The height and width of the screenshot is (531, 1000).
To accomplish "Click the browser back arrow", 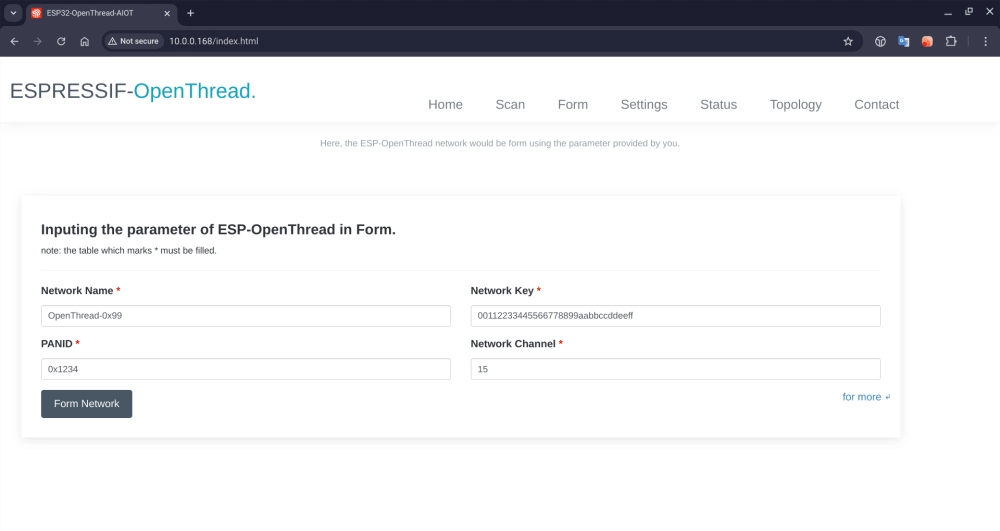I will [x=14, y=41].
